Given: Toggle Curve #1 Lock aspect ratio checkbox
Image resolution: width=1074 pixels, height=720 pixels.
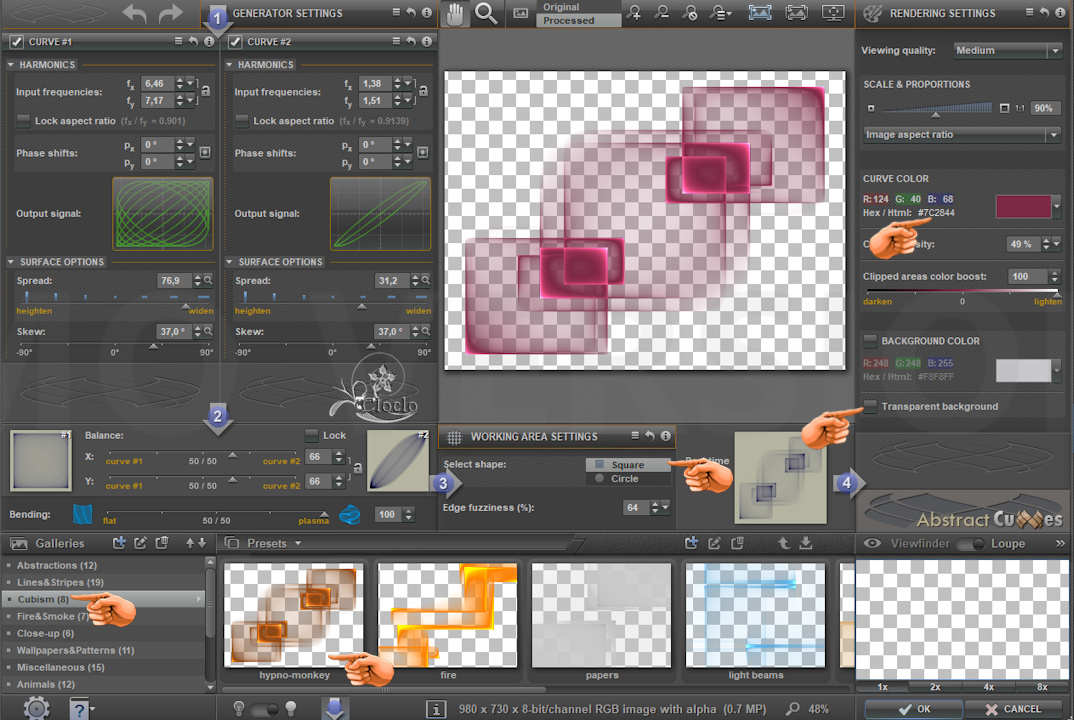Looking at the screenshot, I should 24,121.
